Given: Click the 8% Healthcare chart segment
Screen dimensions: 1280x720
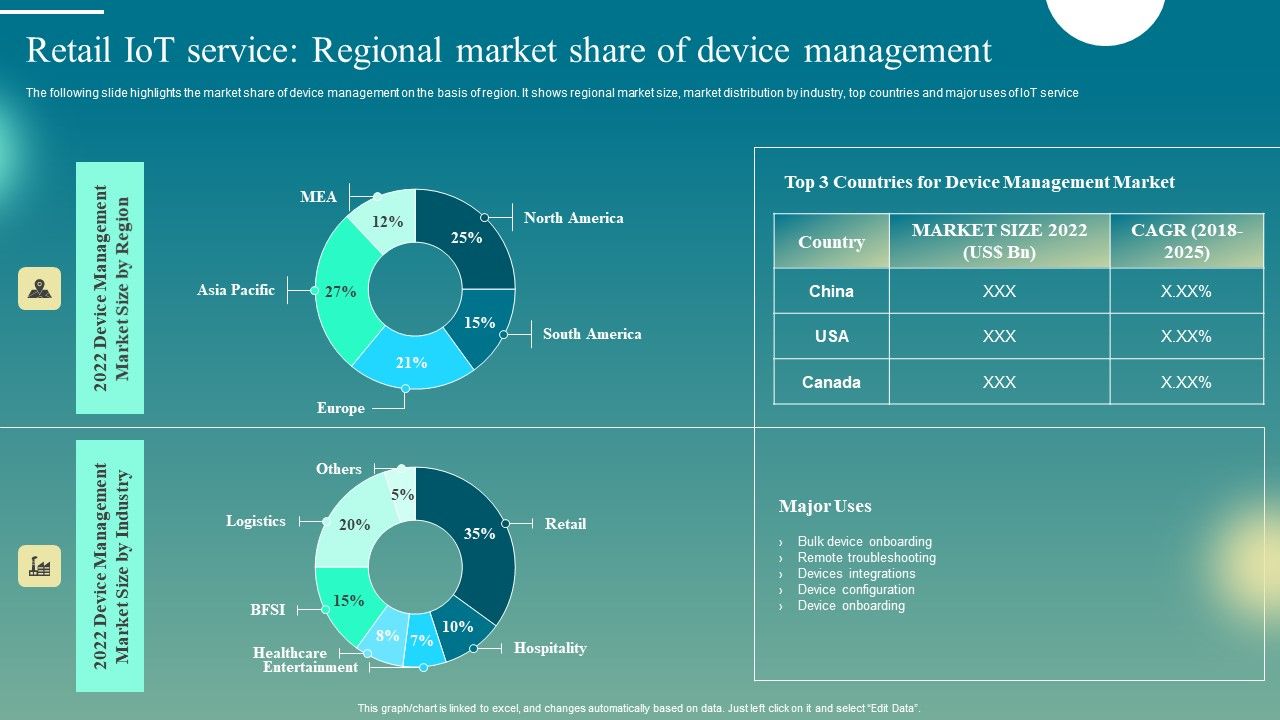Looking at the screenshot, I should [387, 637].
